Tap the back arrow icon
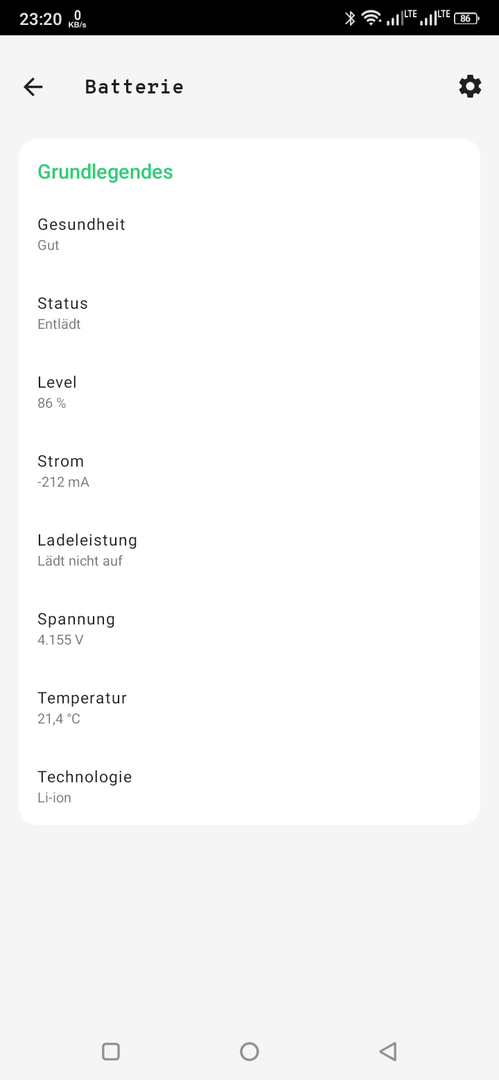This screenshot has height=1080, width=499. pyautogui.click(x=32, y=87)
